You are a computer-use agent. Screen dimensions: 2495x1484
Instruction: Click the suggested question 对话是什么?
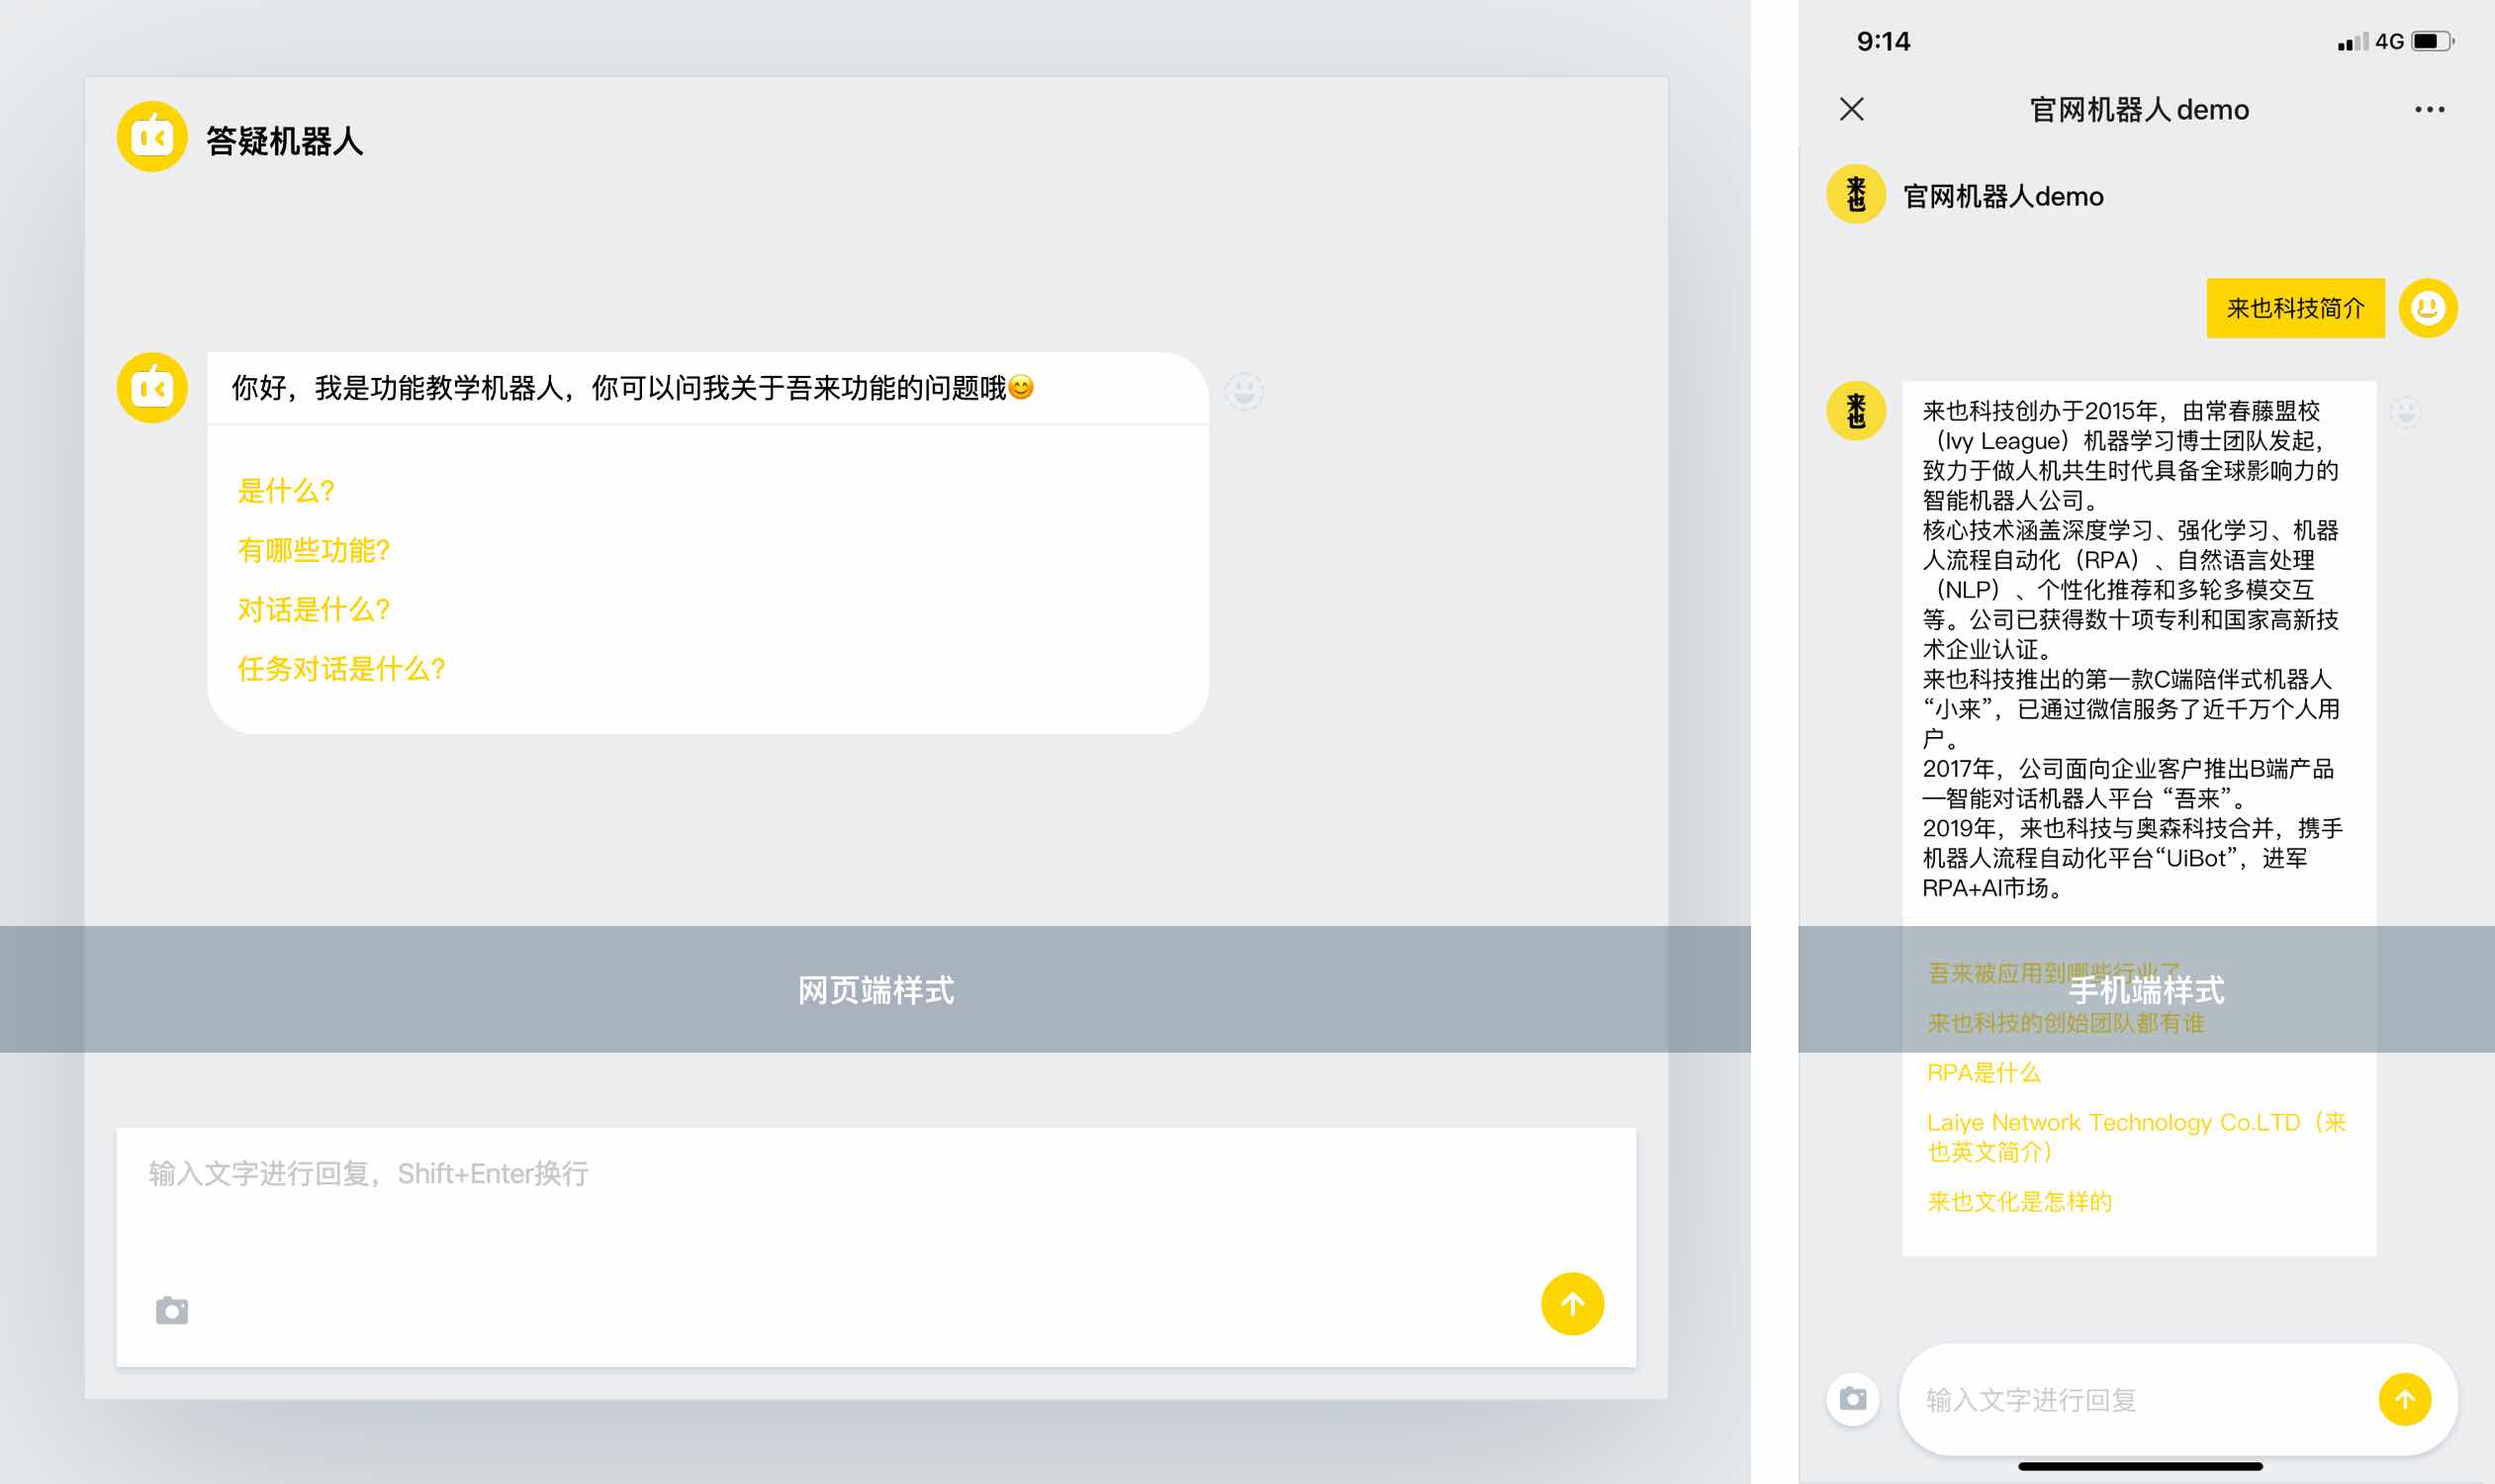314,610
